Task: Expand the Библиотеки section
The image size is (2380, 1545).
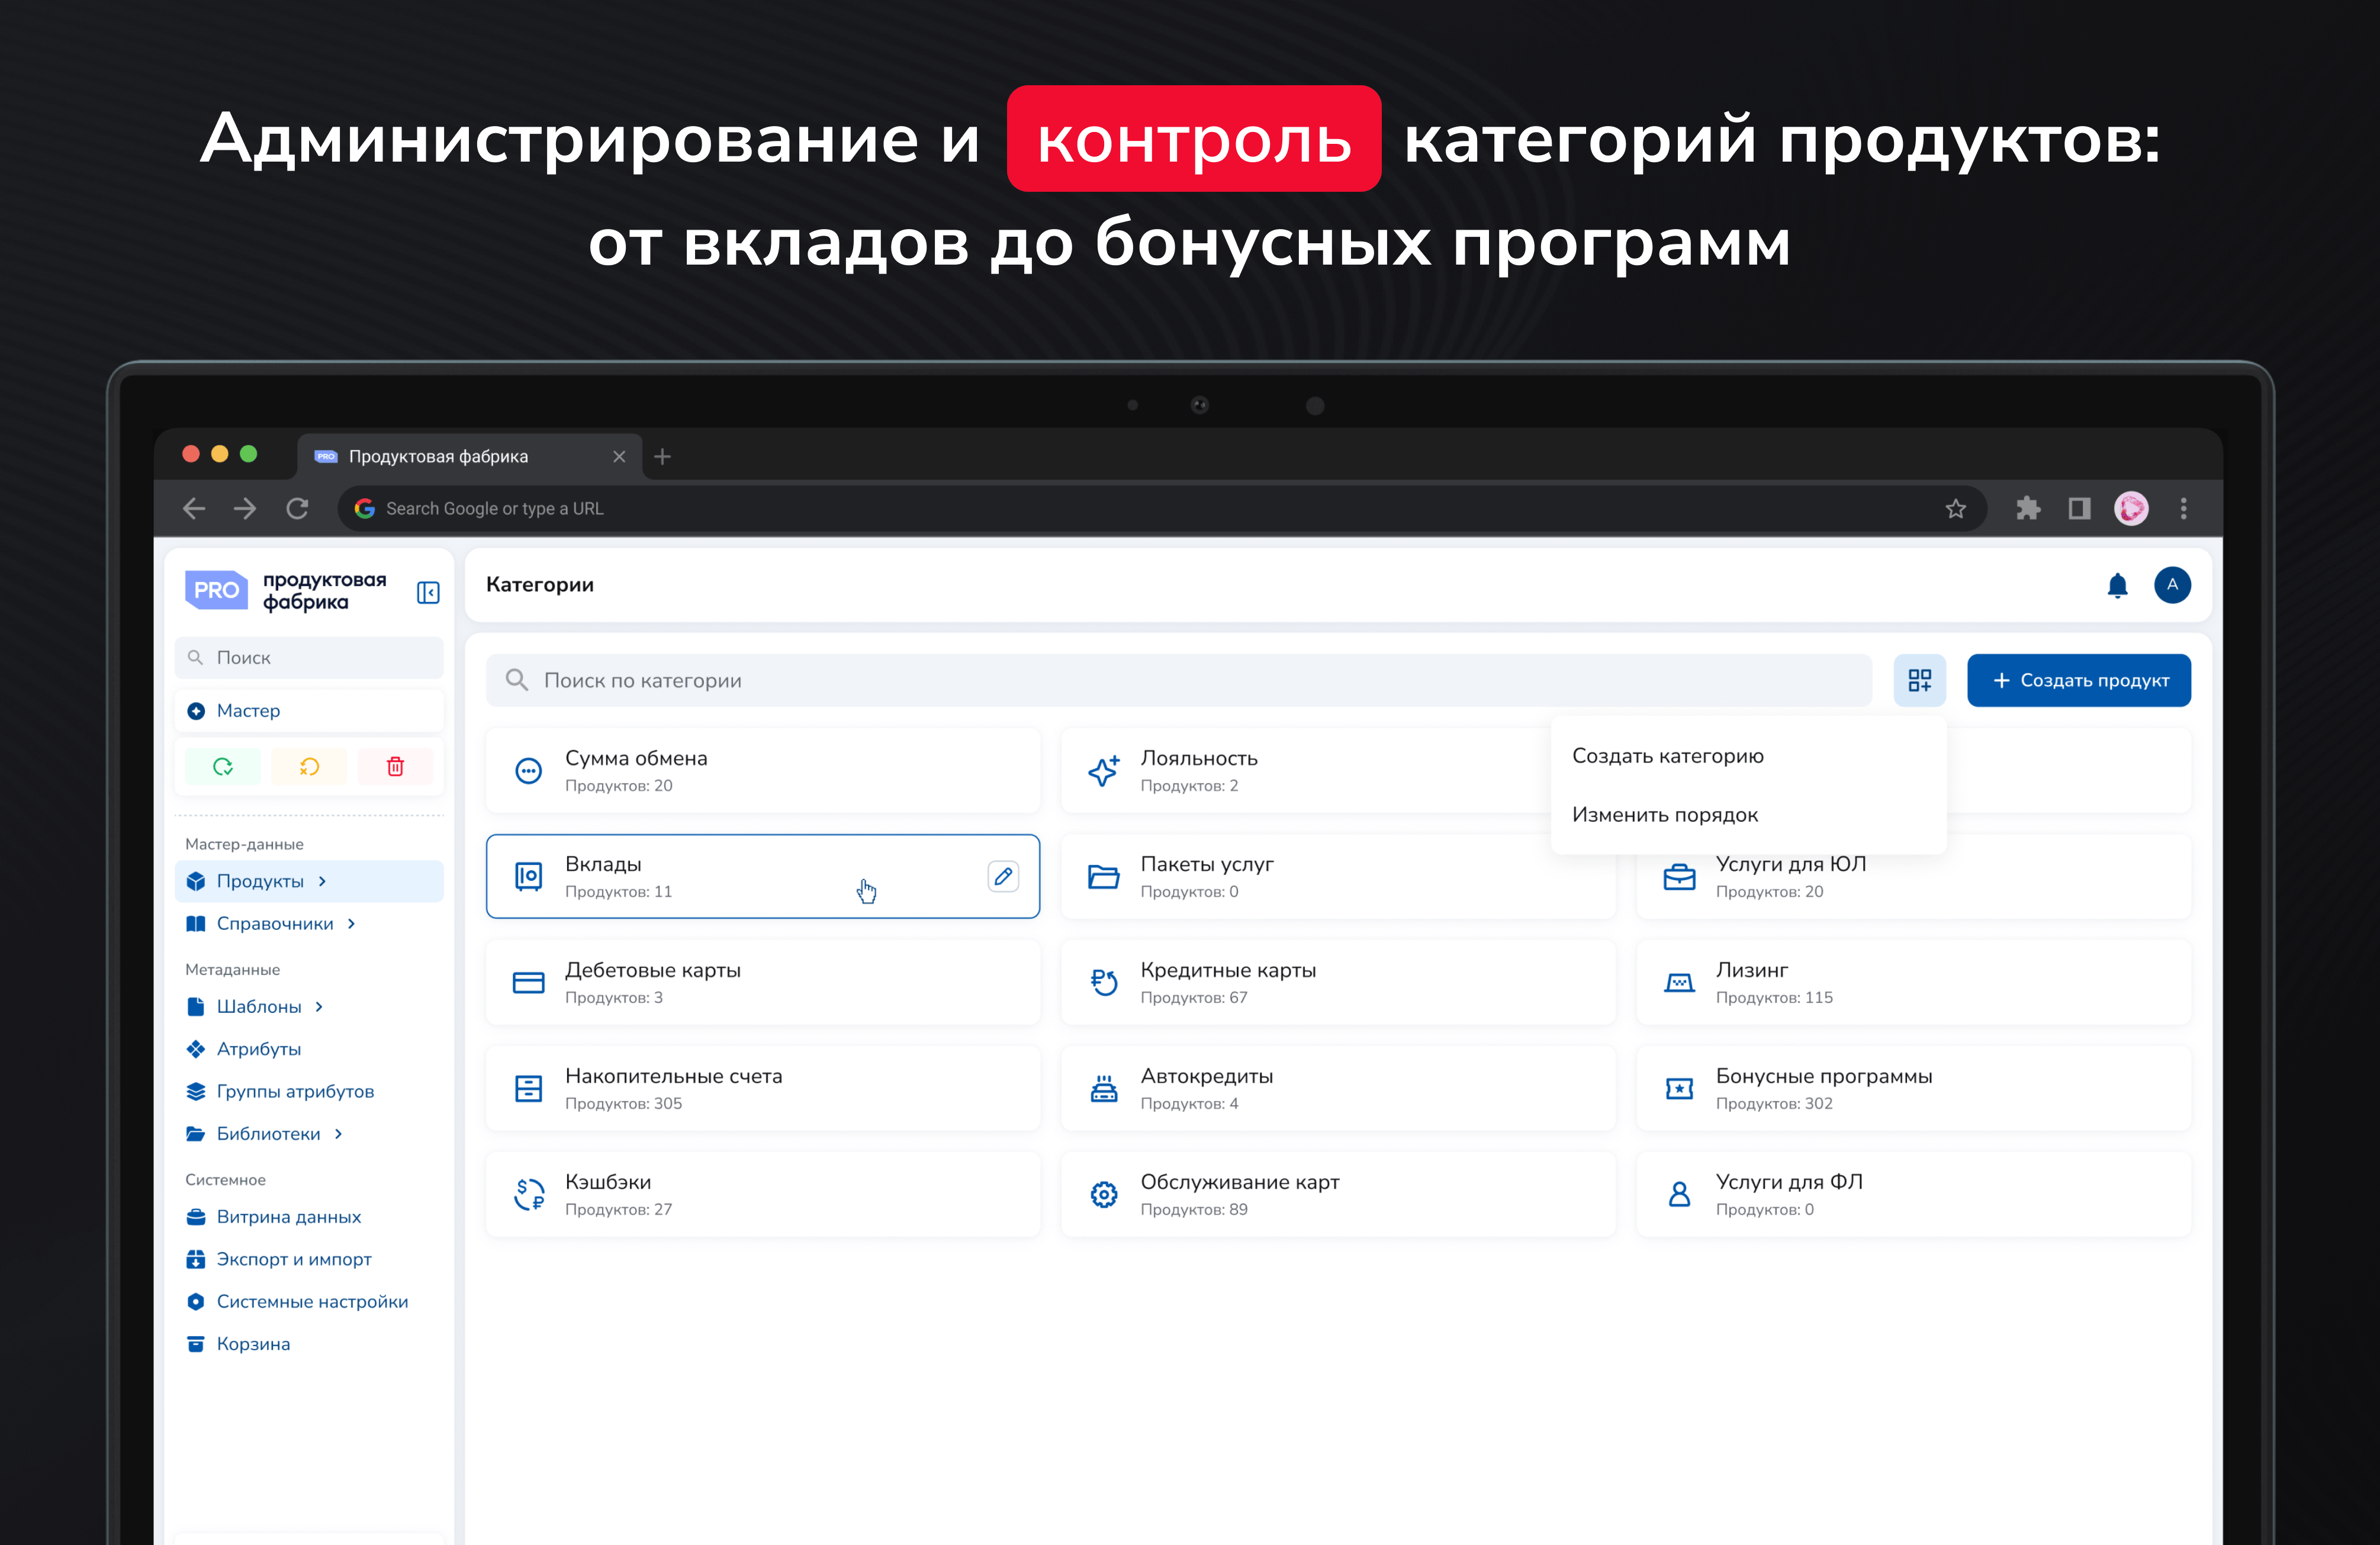Action: point(338,1133)
